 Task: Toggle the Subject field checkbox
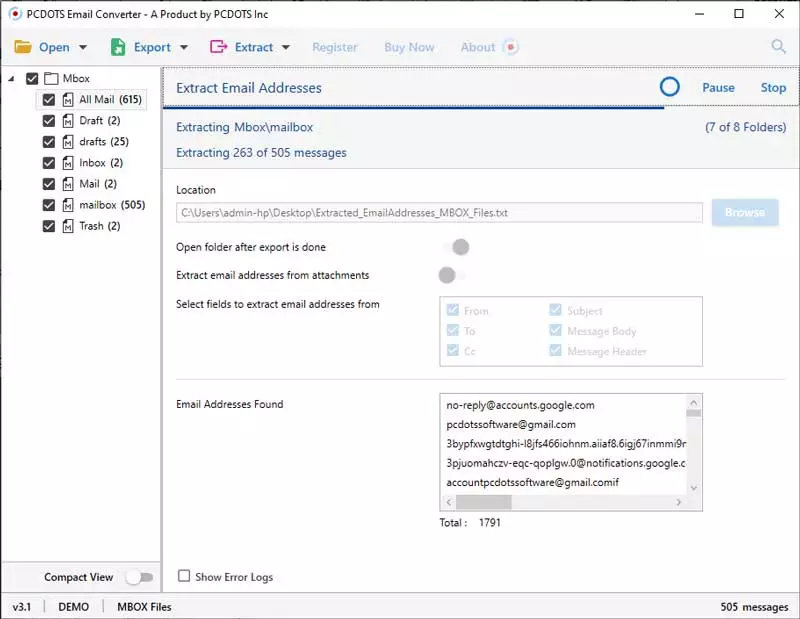pos(555,310)
